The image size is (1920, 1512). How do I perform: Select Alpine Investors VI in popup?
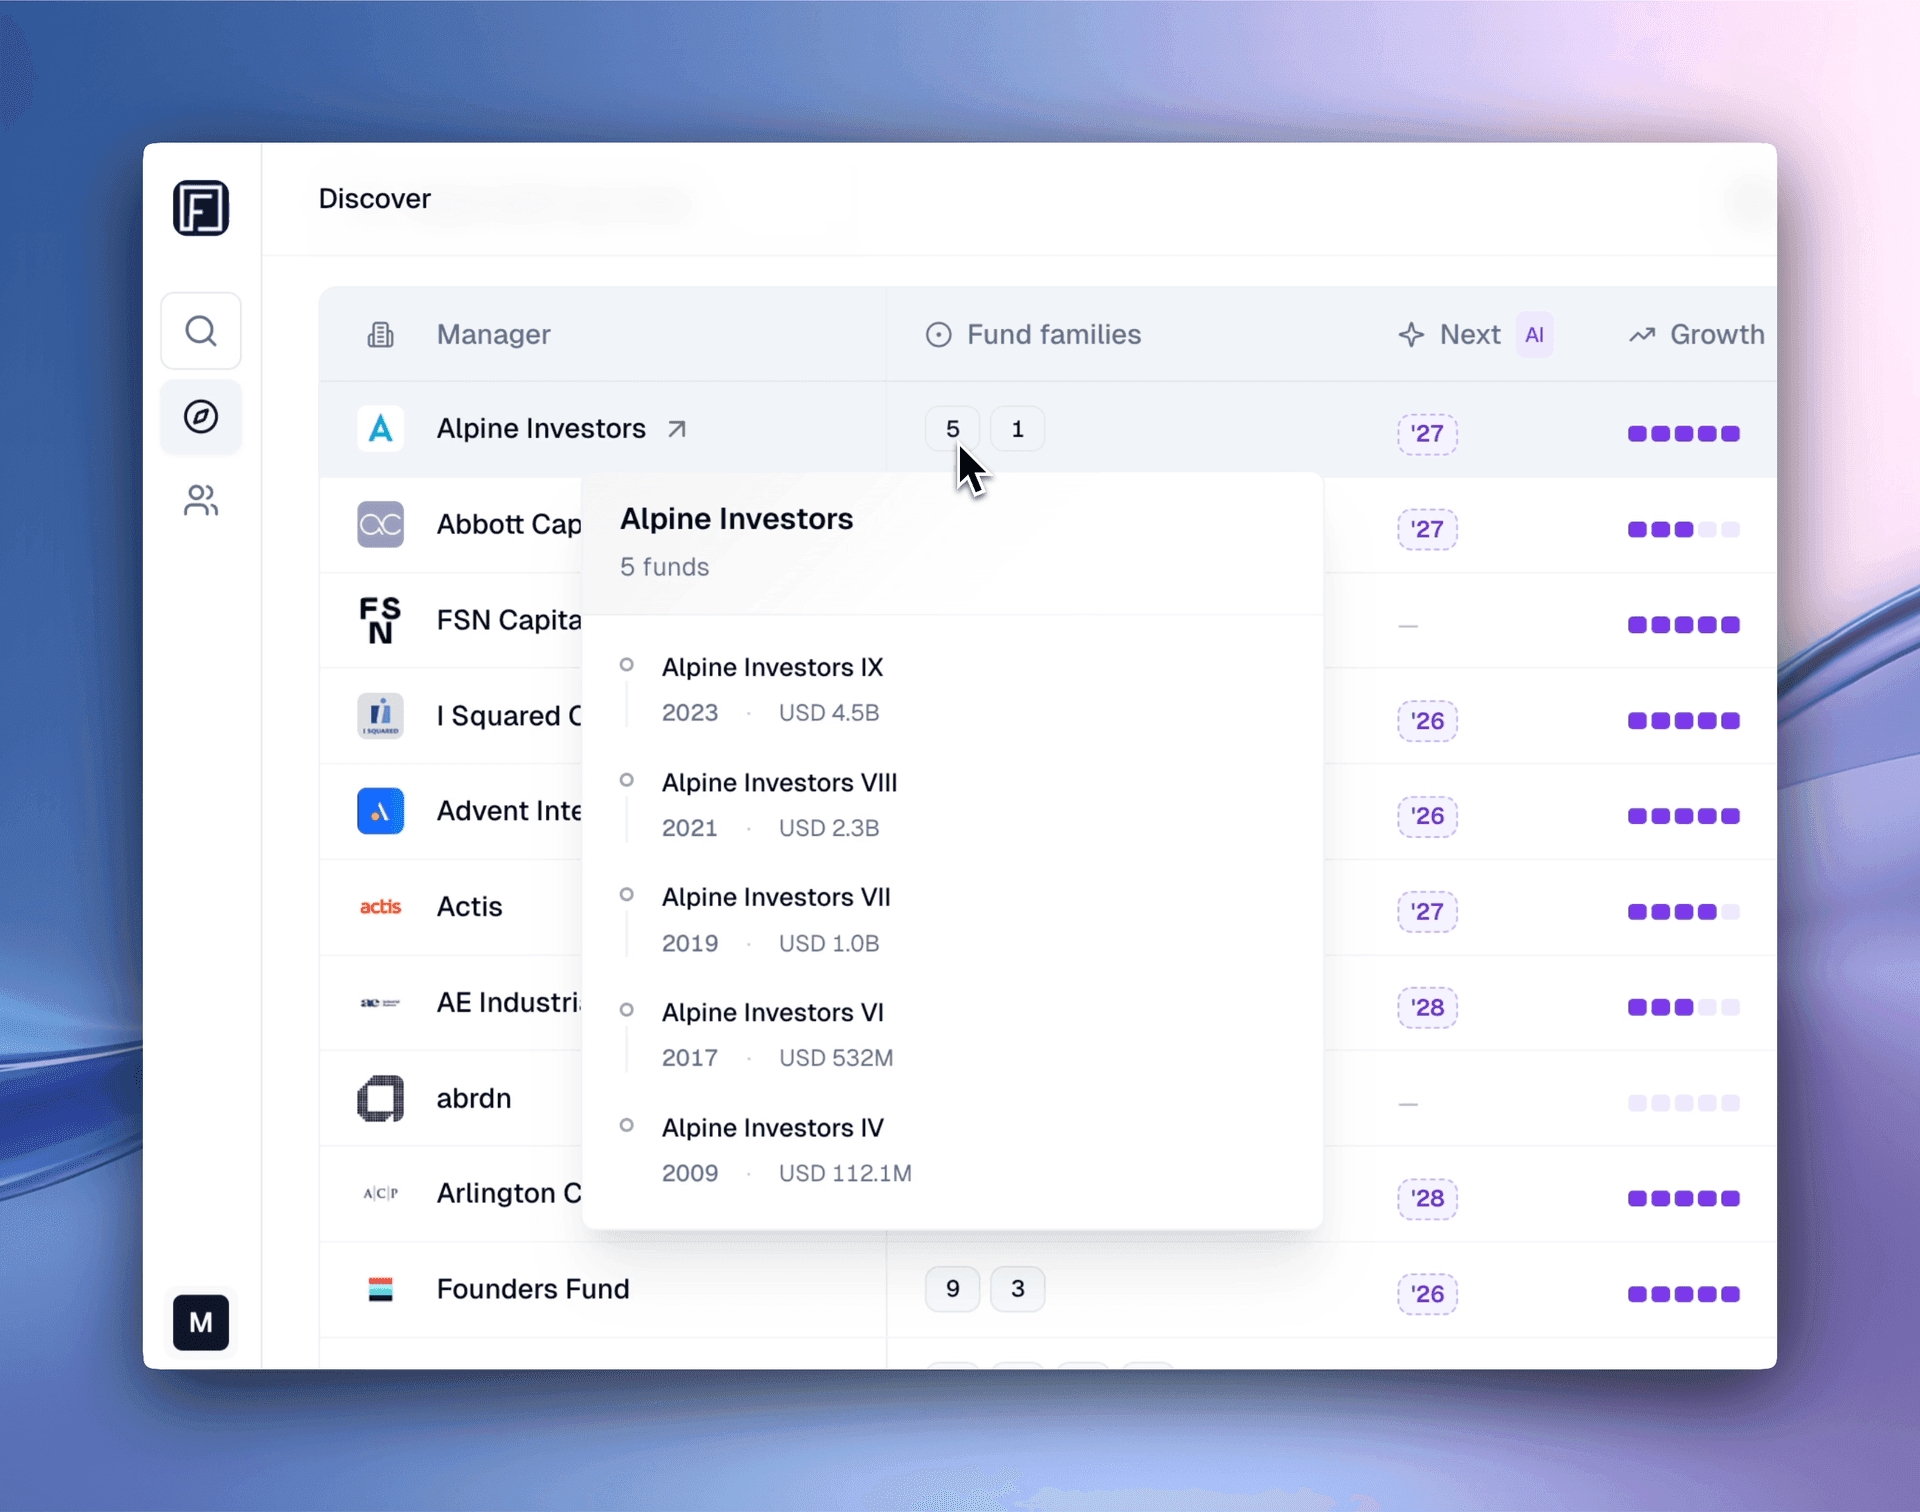coord(772,1012)
